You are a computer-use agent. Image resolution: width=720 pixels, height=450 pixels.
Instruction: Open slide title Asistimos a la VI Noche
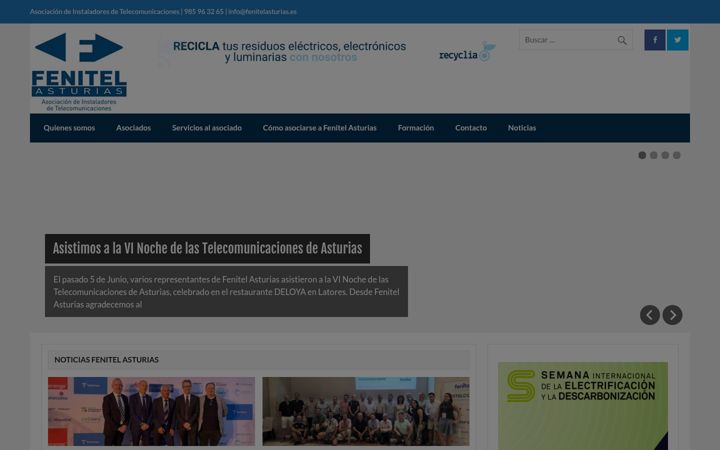click(x=208, y=248)
